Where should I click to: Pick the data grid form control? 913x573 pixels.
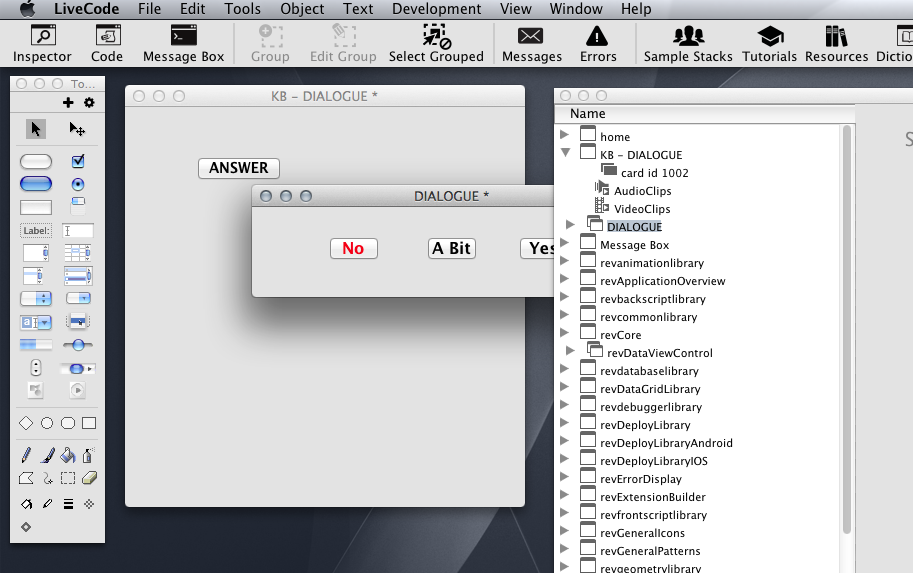coord(78,276)
